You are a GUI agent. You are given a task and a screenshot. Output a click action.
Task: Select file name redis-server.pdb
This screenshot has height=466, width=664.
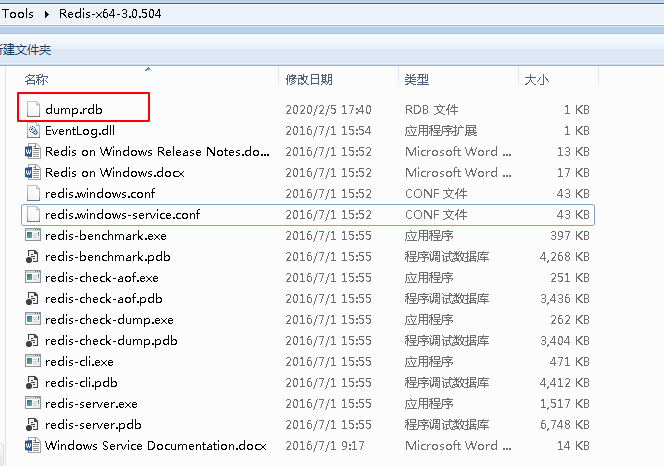click(x=93, y=424)
